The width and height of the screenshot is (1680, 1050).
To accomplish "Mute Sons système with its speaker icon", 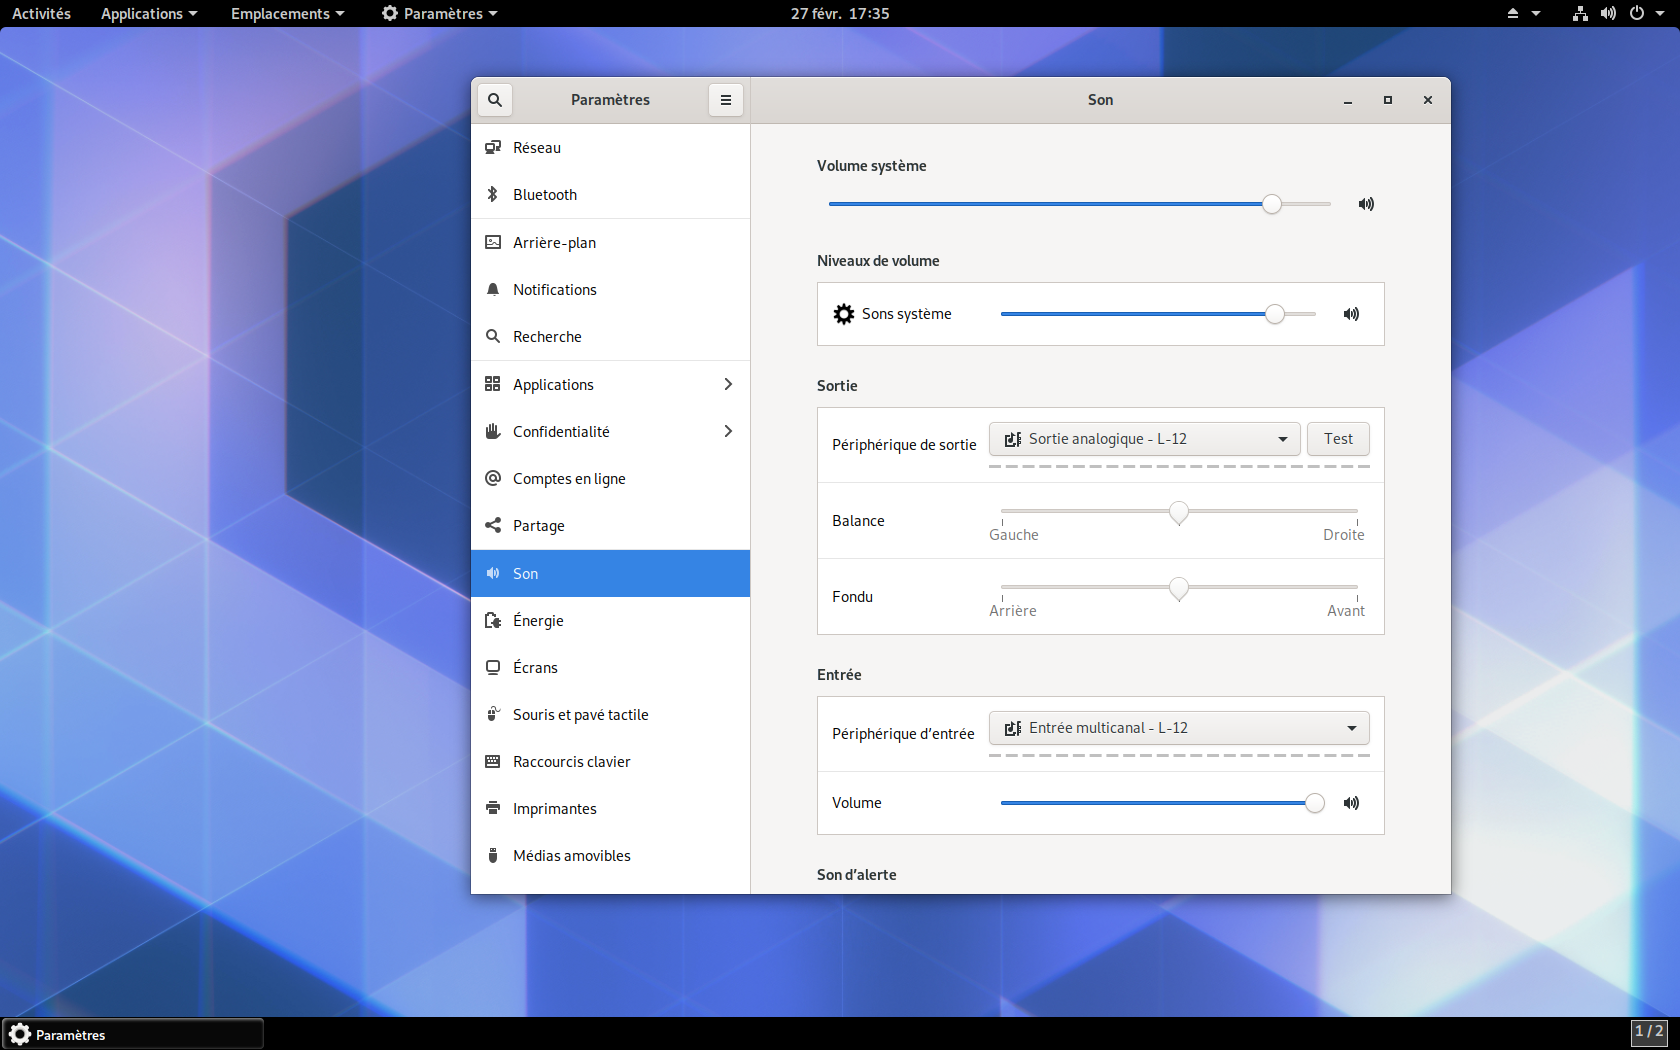I will [x=1351, y=314].
